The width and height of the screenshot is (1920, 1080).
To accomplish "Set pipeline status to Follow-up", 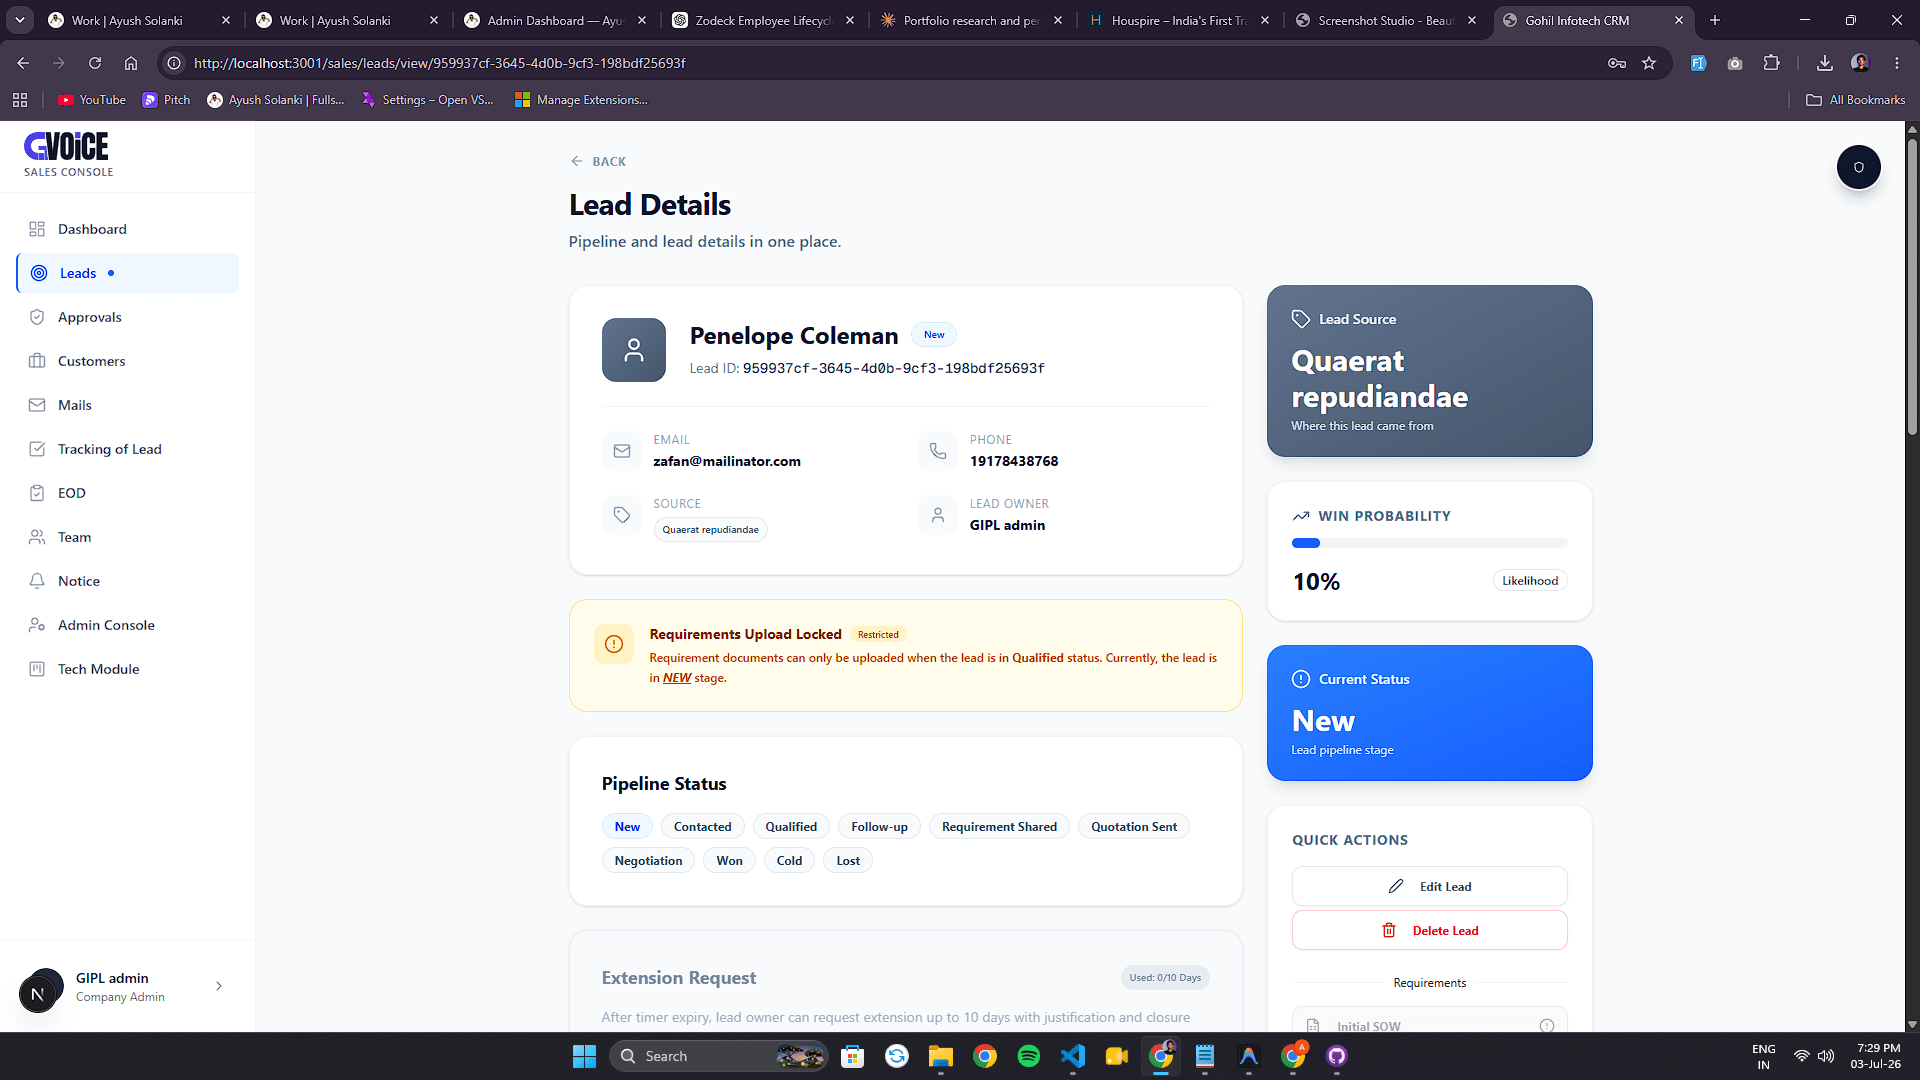I will 880,827.
